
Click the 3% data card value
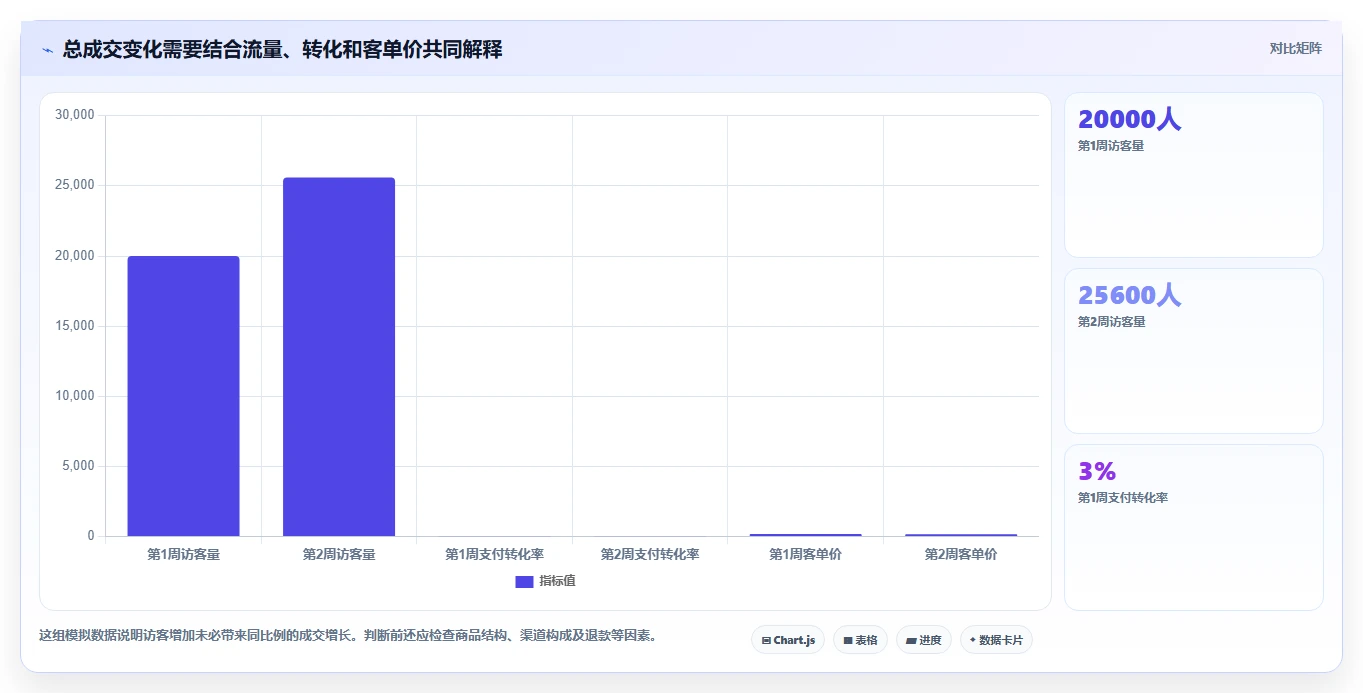point(1097,471)
